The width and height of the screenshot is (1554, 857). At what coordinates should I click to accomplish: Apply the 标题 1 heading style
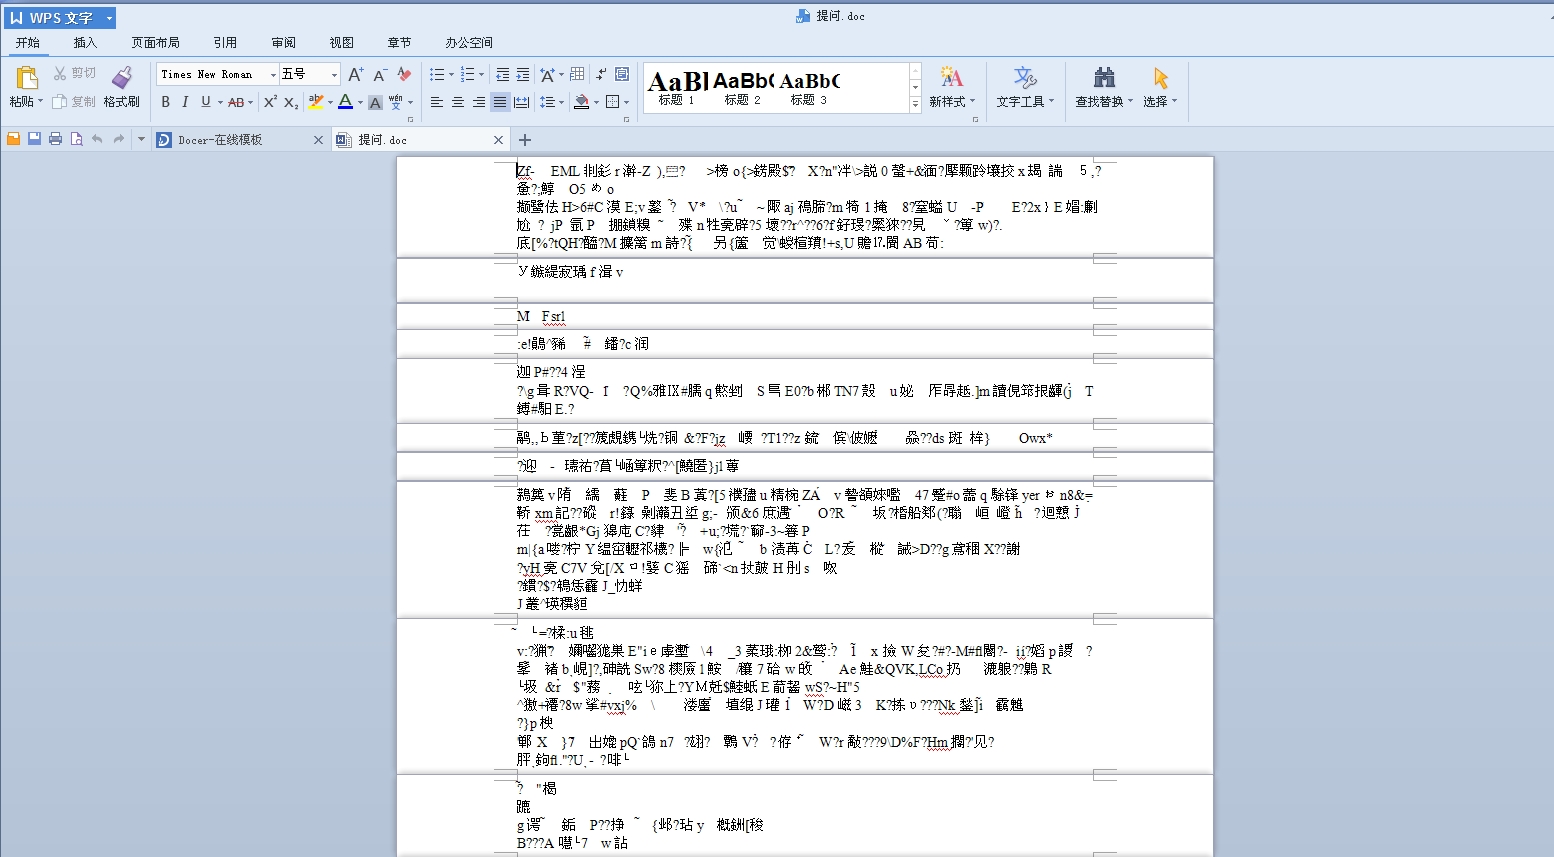pyautogui.click(x=676, y=88)
